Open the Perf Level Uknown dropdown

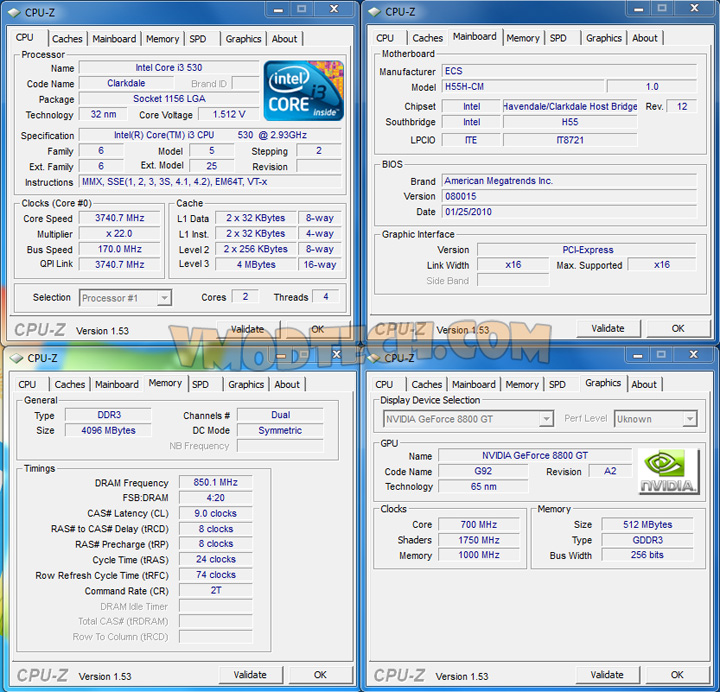click(x=690, y=419)
